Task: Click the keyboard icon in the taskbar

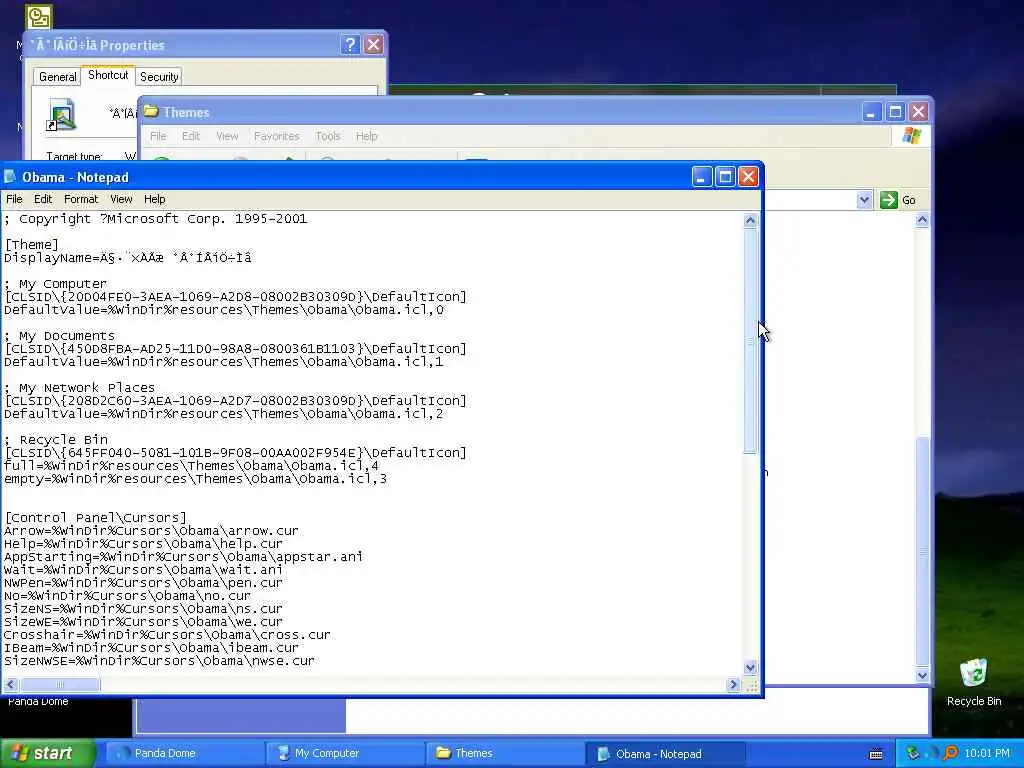Action: (x=876, y=754)
